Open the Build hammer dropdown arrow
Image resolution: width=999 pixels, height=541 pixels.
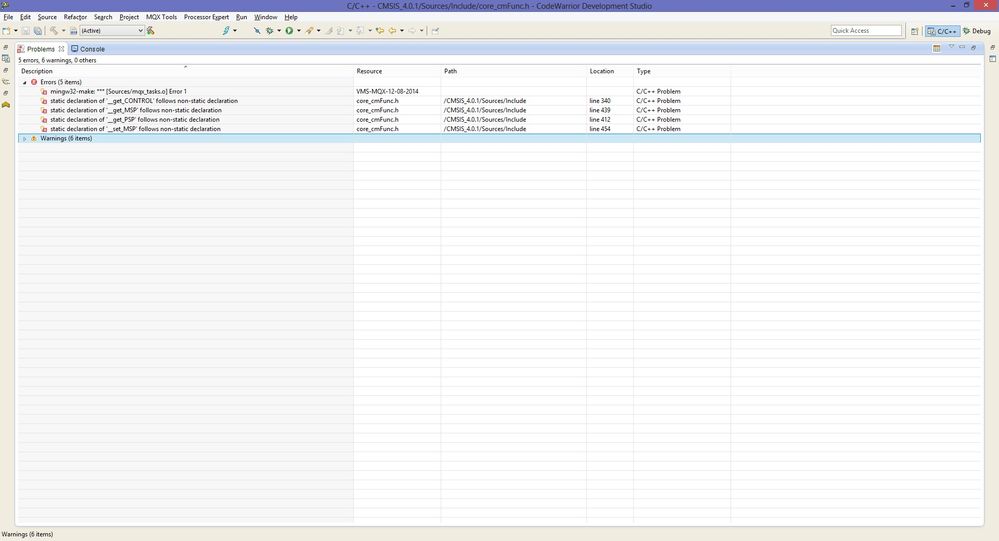pyautogui.click(x=63, y=31)
